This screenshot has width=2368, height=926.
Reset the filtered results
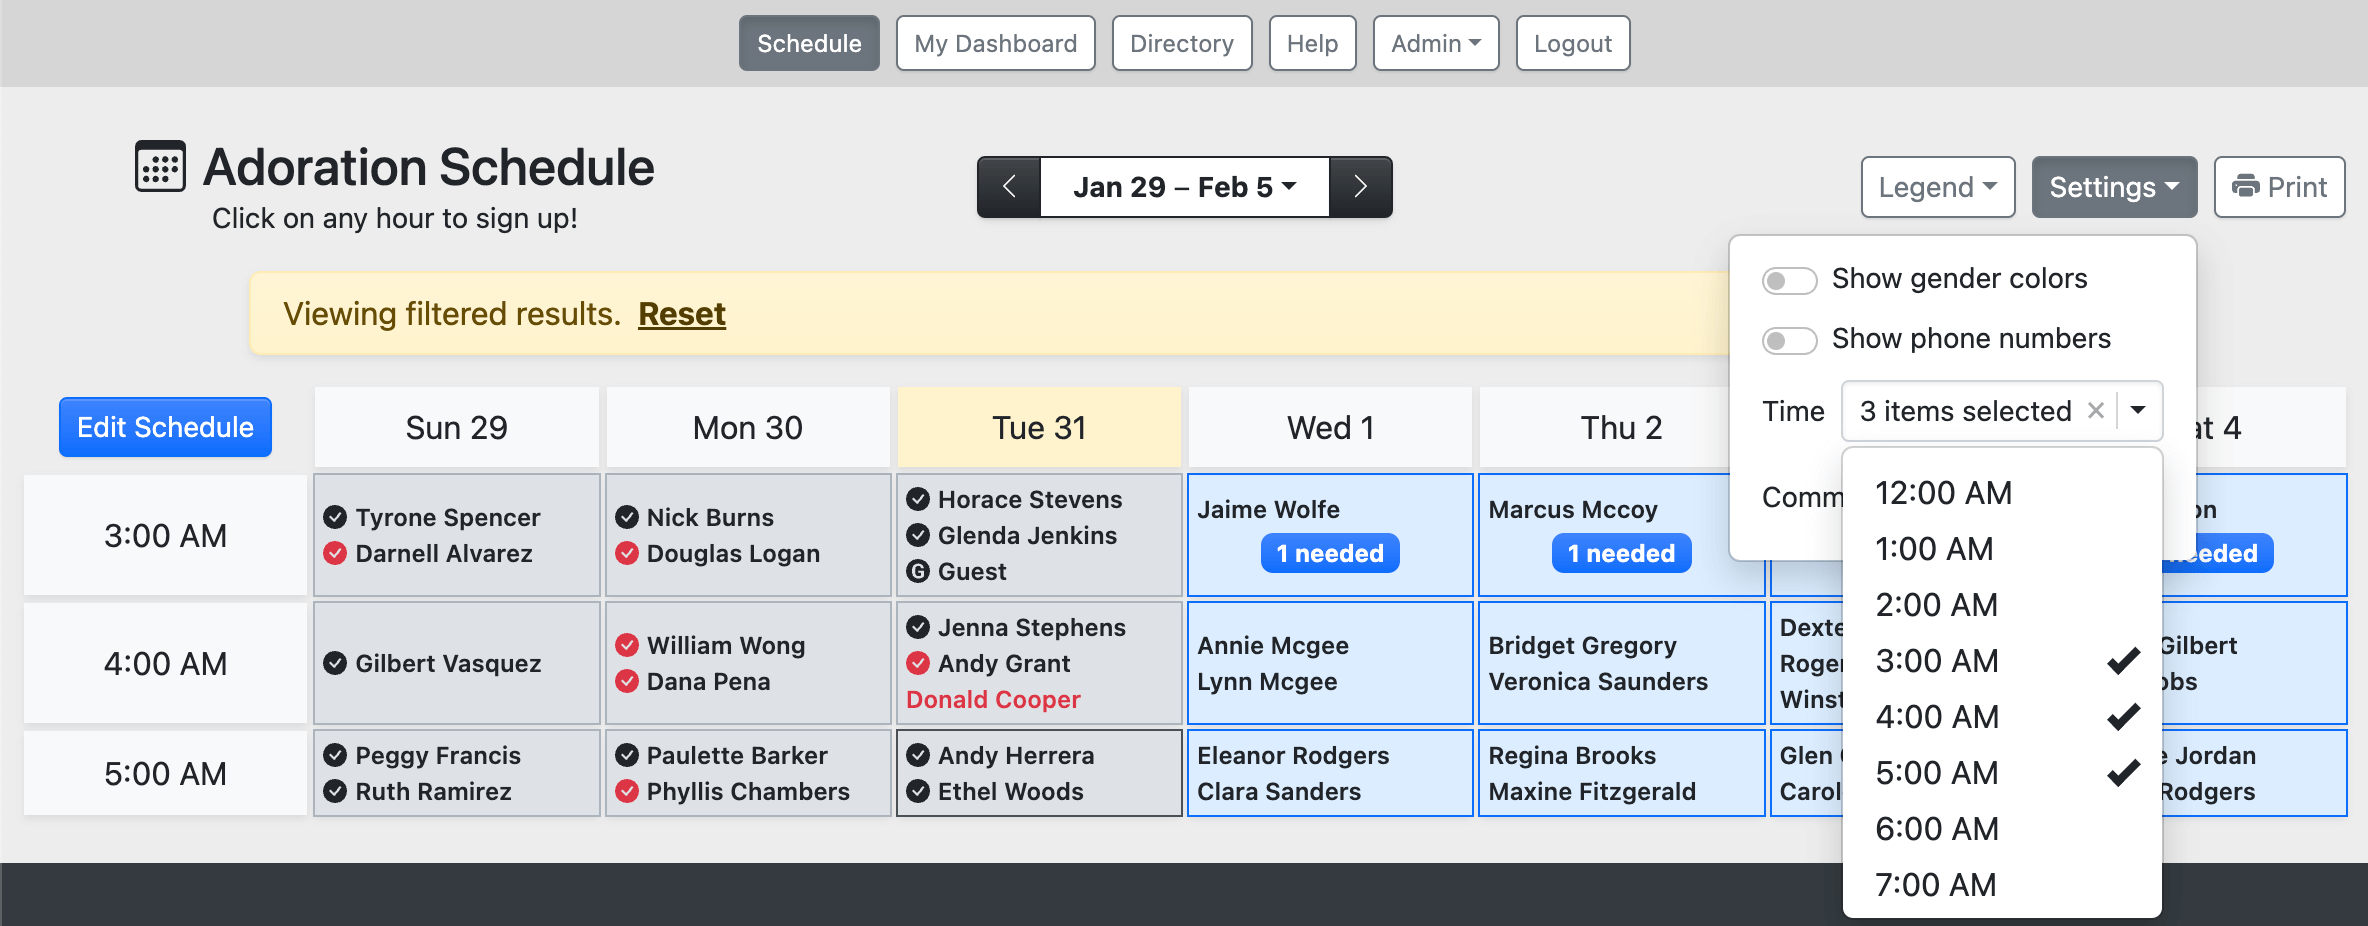(x=681, y=314)
